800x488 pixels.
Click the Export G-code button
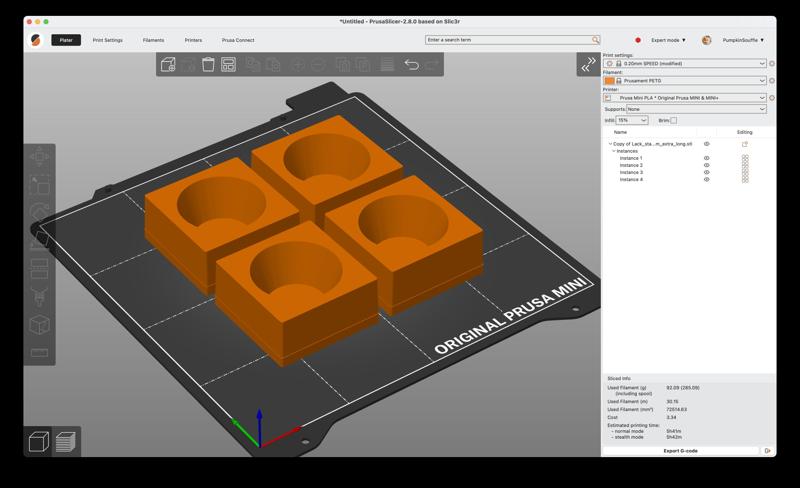click(x=681, y=451)
